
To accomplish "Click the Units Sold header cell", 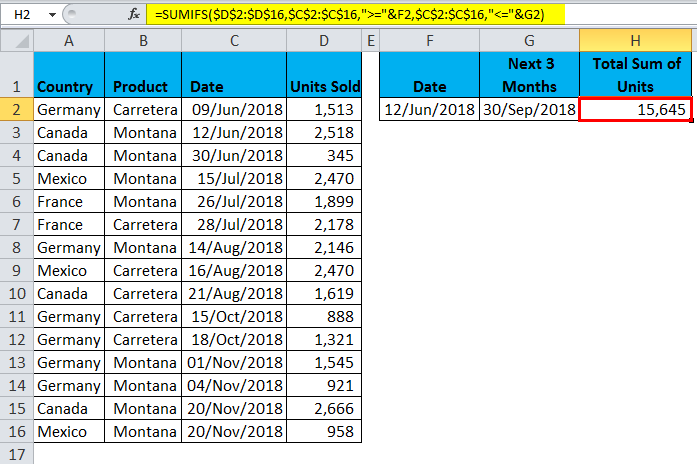I will pyautogui.click(x=323, y=86).
